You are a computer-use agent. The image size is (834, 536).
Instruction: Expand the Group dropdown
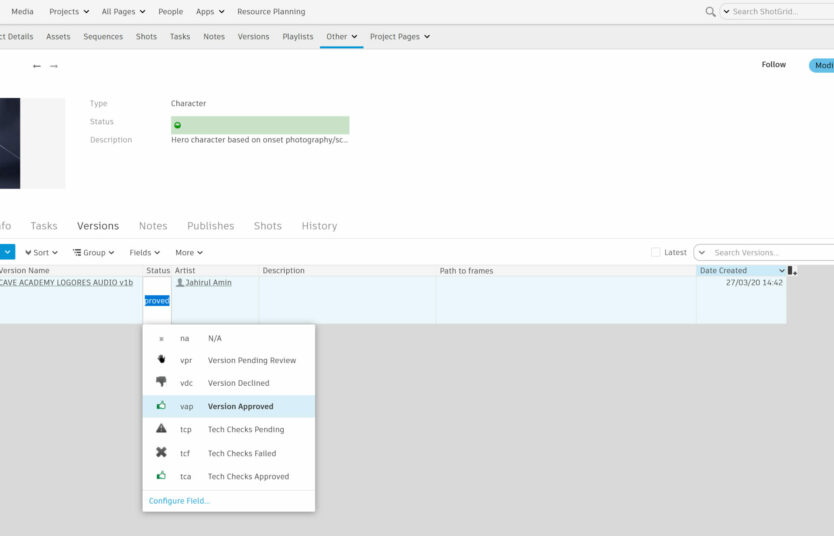(94, 253)
